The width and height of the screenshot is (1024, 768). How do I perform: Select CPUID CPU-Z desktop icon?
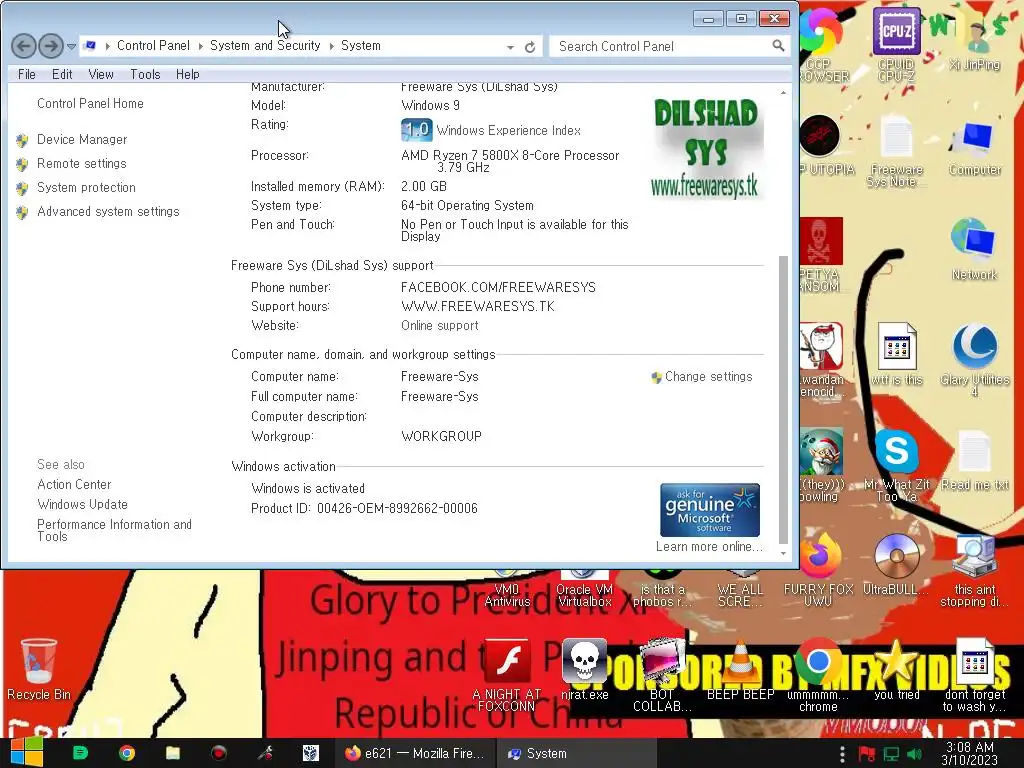click(x=896, y=44)
